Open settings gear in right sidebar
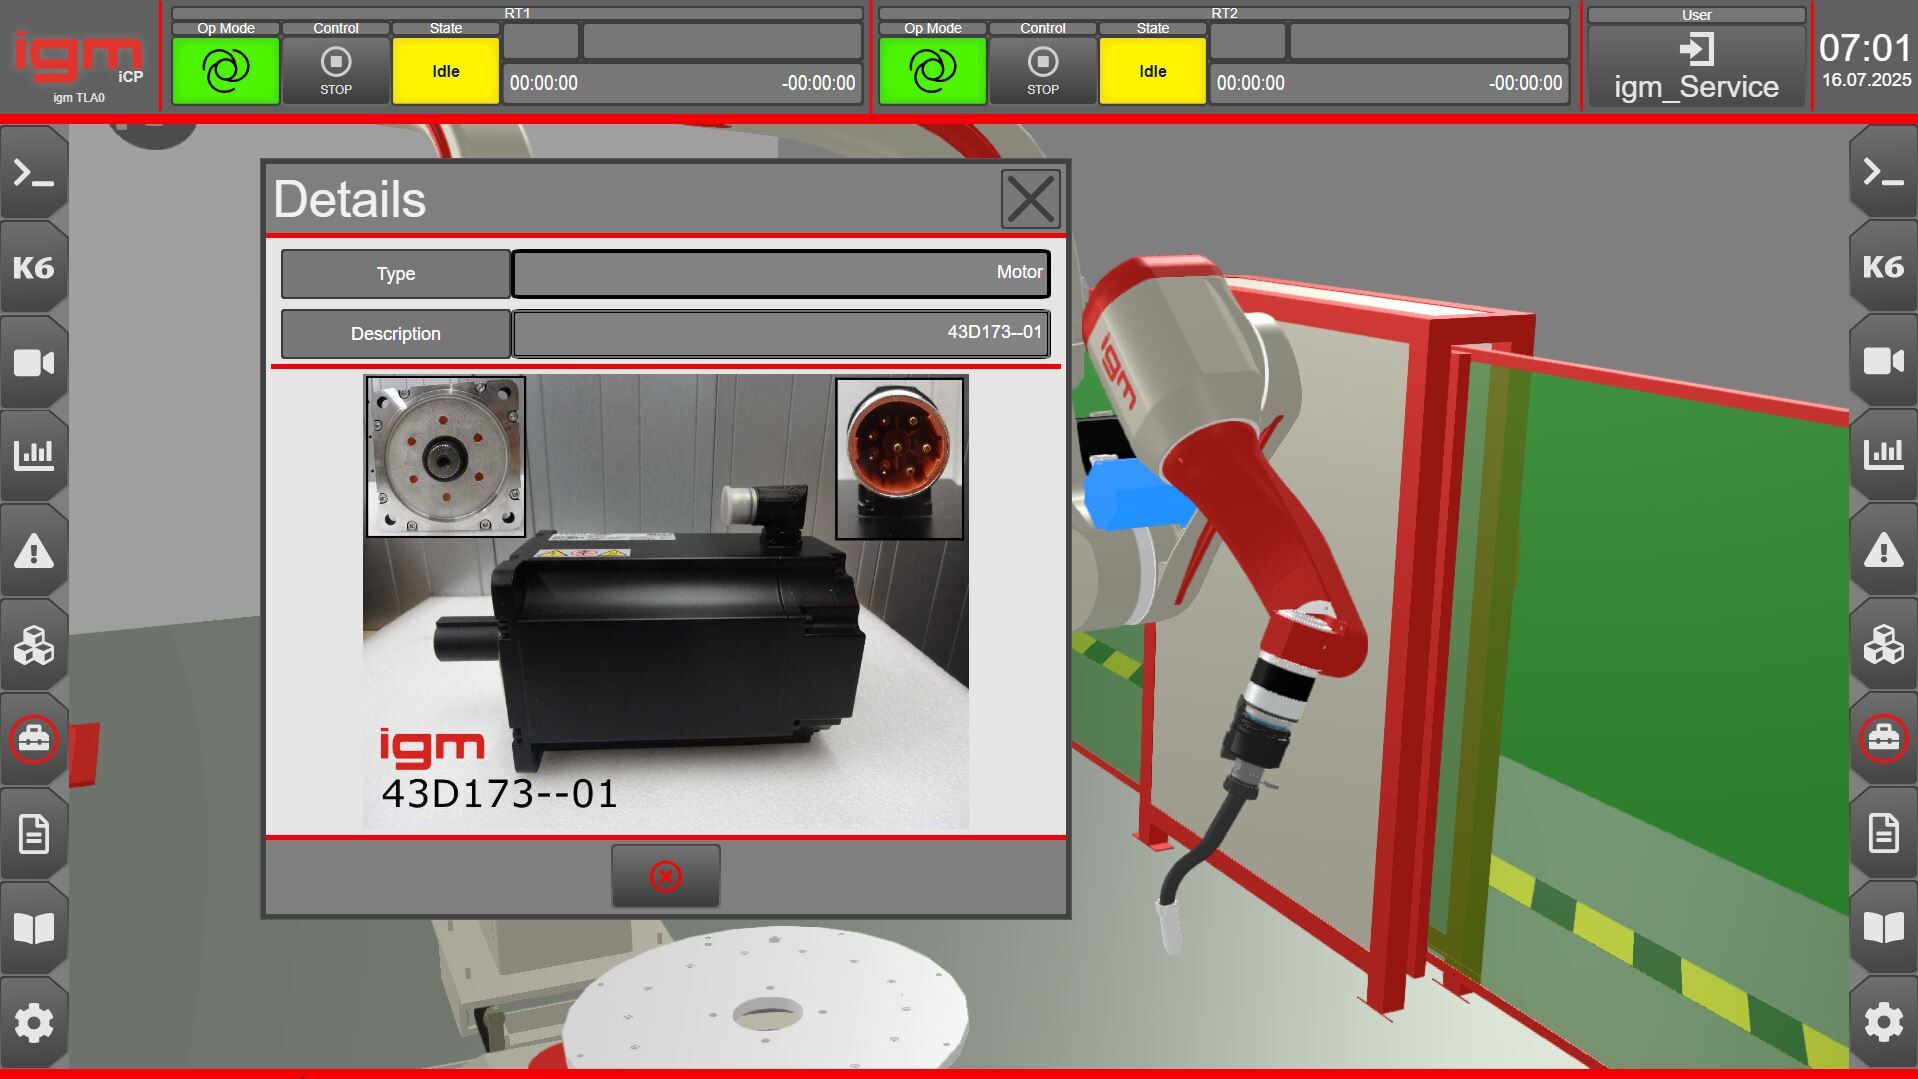Image resolution: width=1918 pixels, height=1079 pixels. (1882, 1022)
